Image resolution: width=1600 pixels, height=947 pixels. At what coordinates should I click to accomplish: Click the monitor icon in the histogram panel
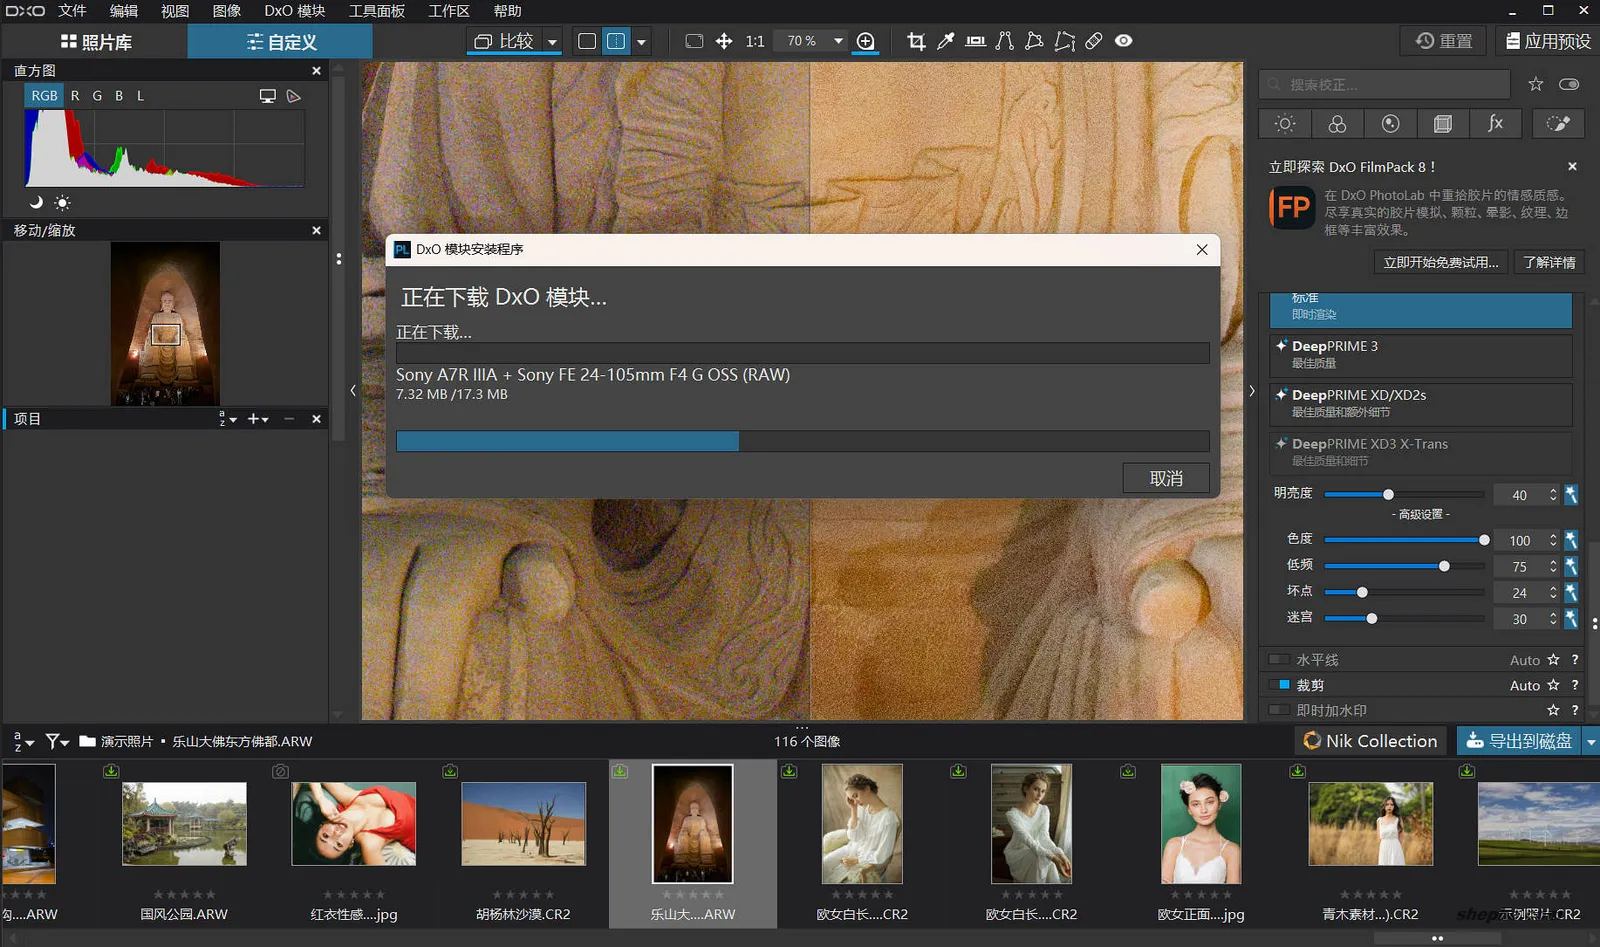(x=267, y=96)
